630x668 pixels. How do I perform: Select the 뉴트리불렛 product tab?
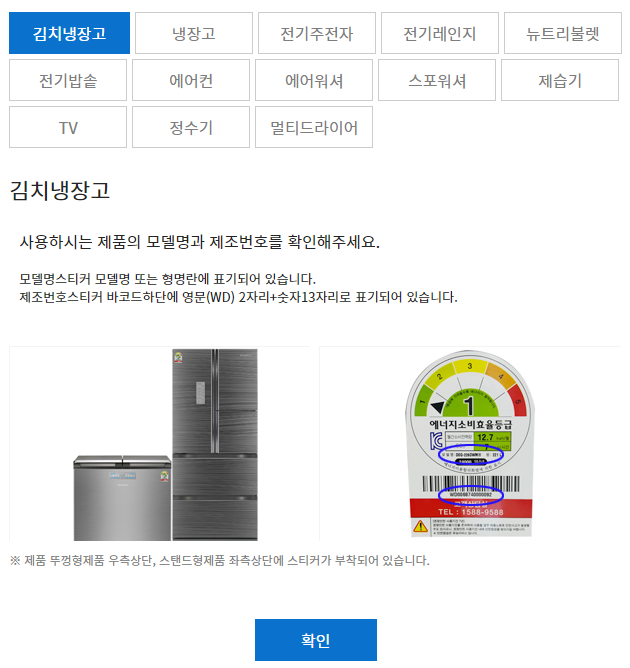(563, 33)
